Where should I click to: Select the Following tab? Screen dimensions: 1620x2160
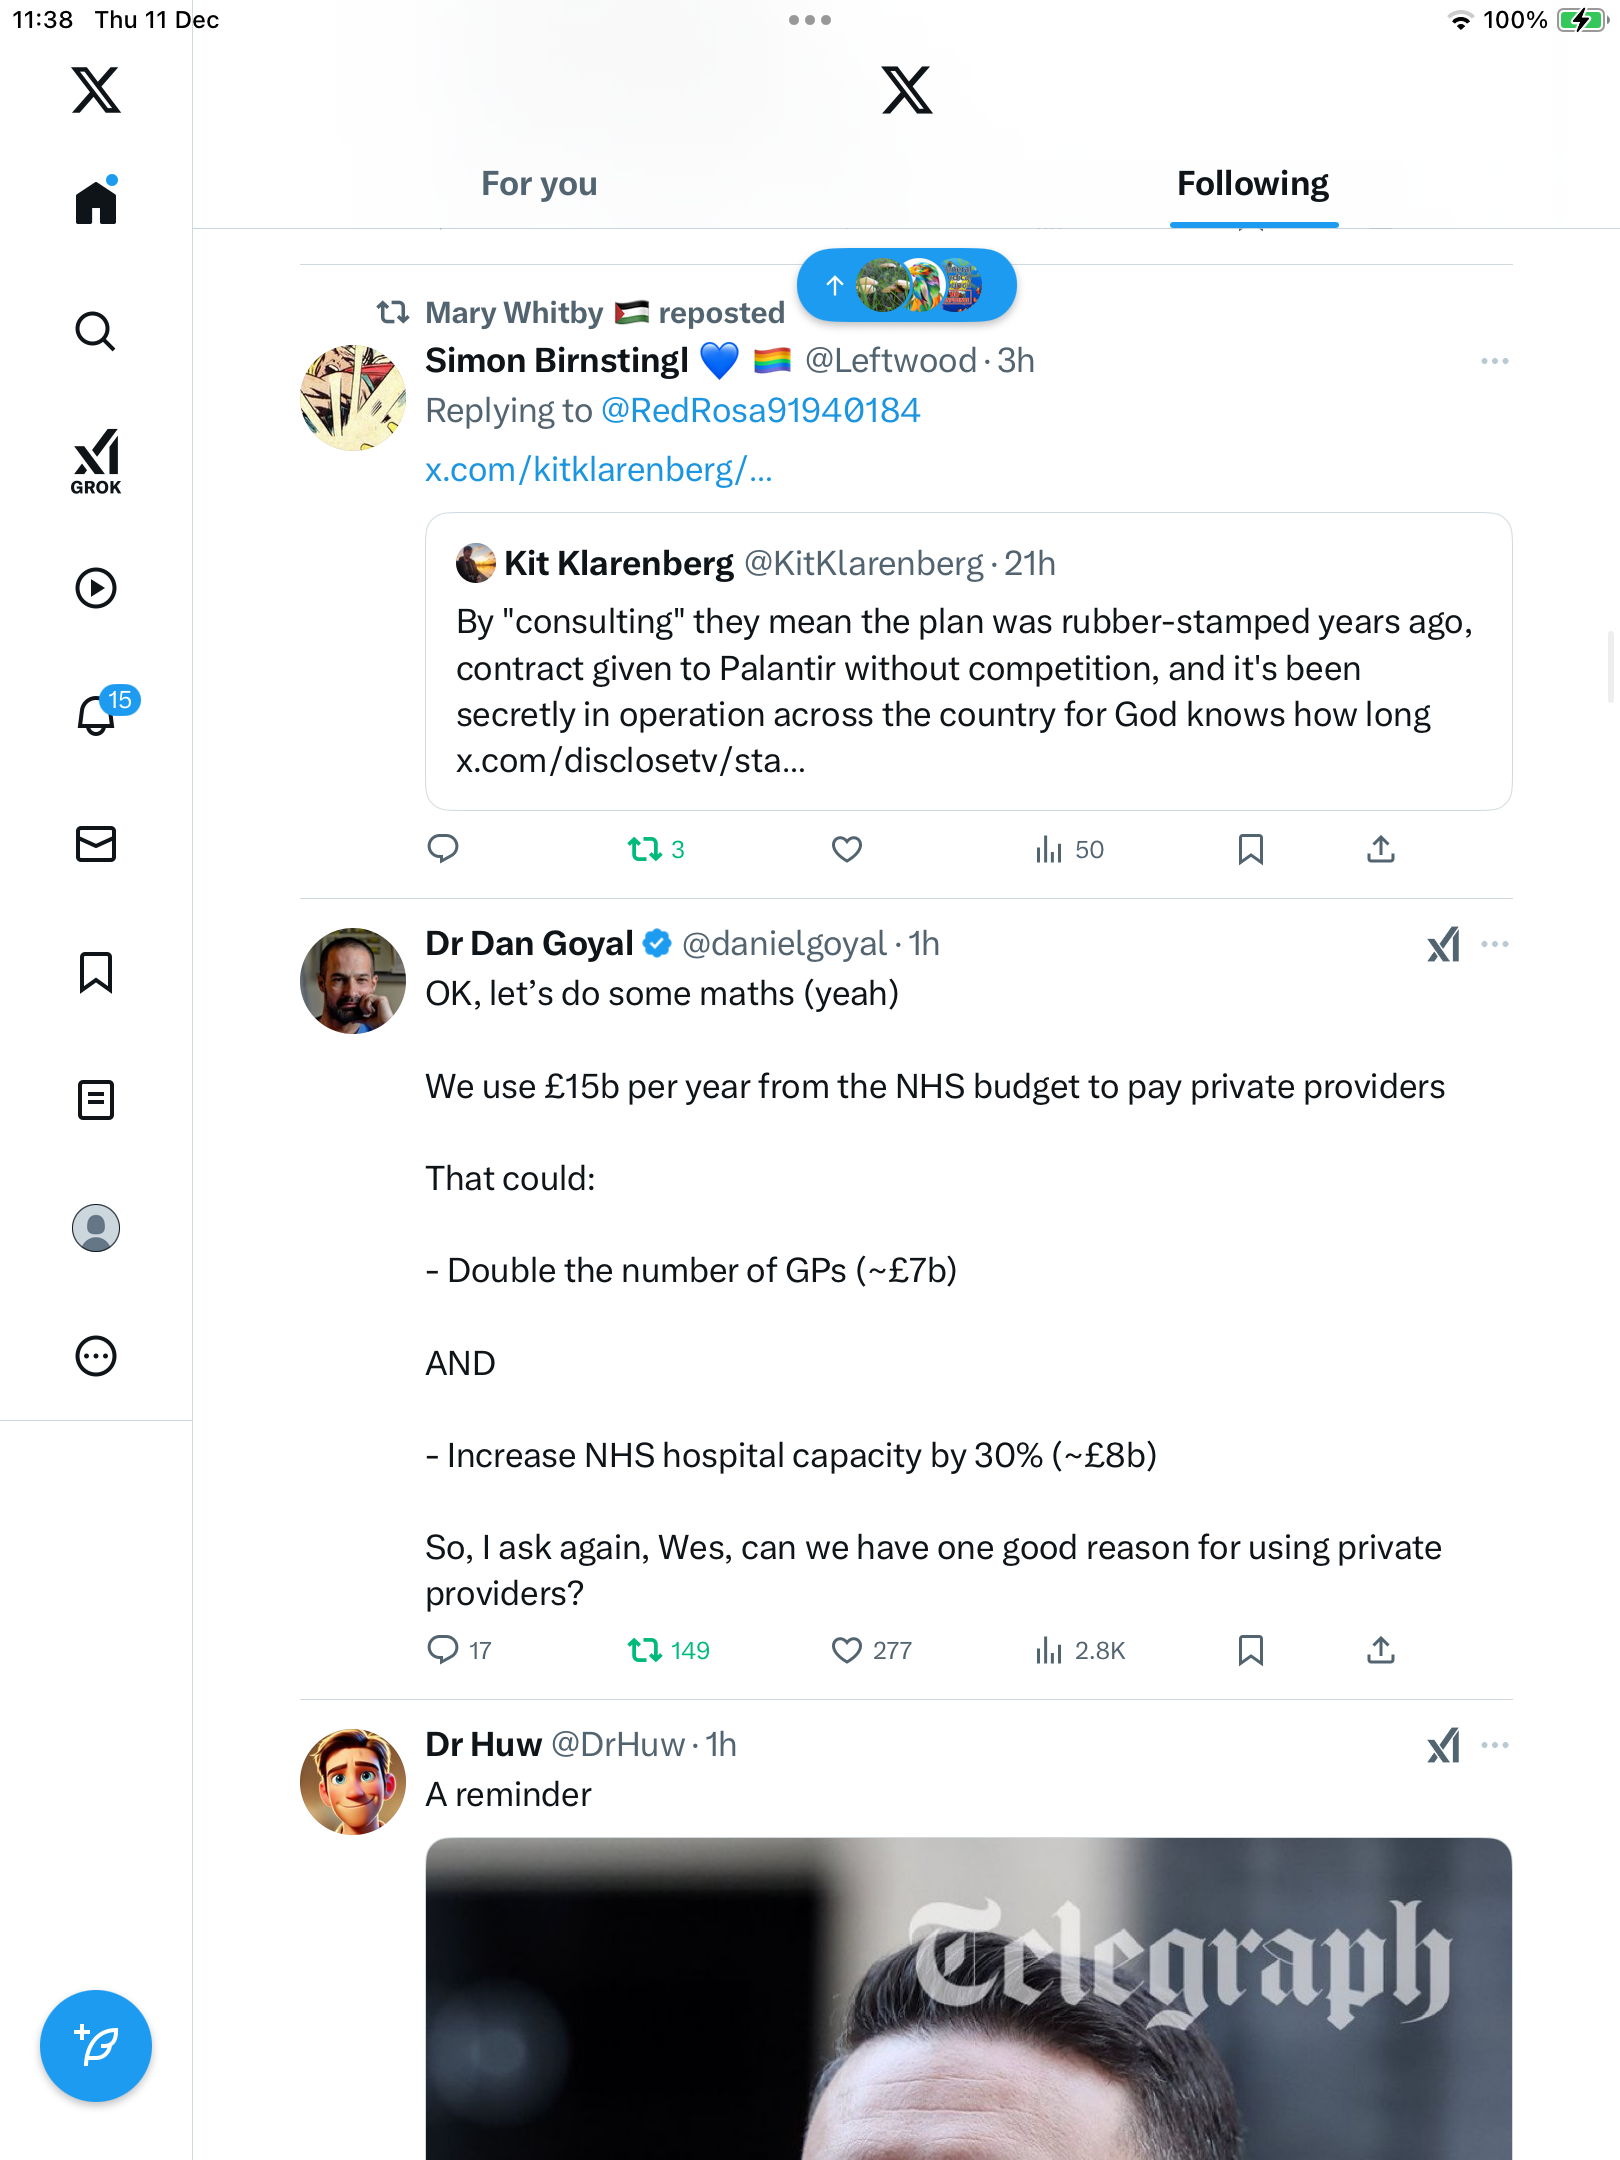coord(1253,184)
